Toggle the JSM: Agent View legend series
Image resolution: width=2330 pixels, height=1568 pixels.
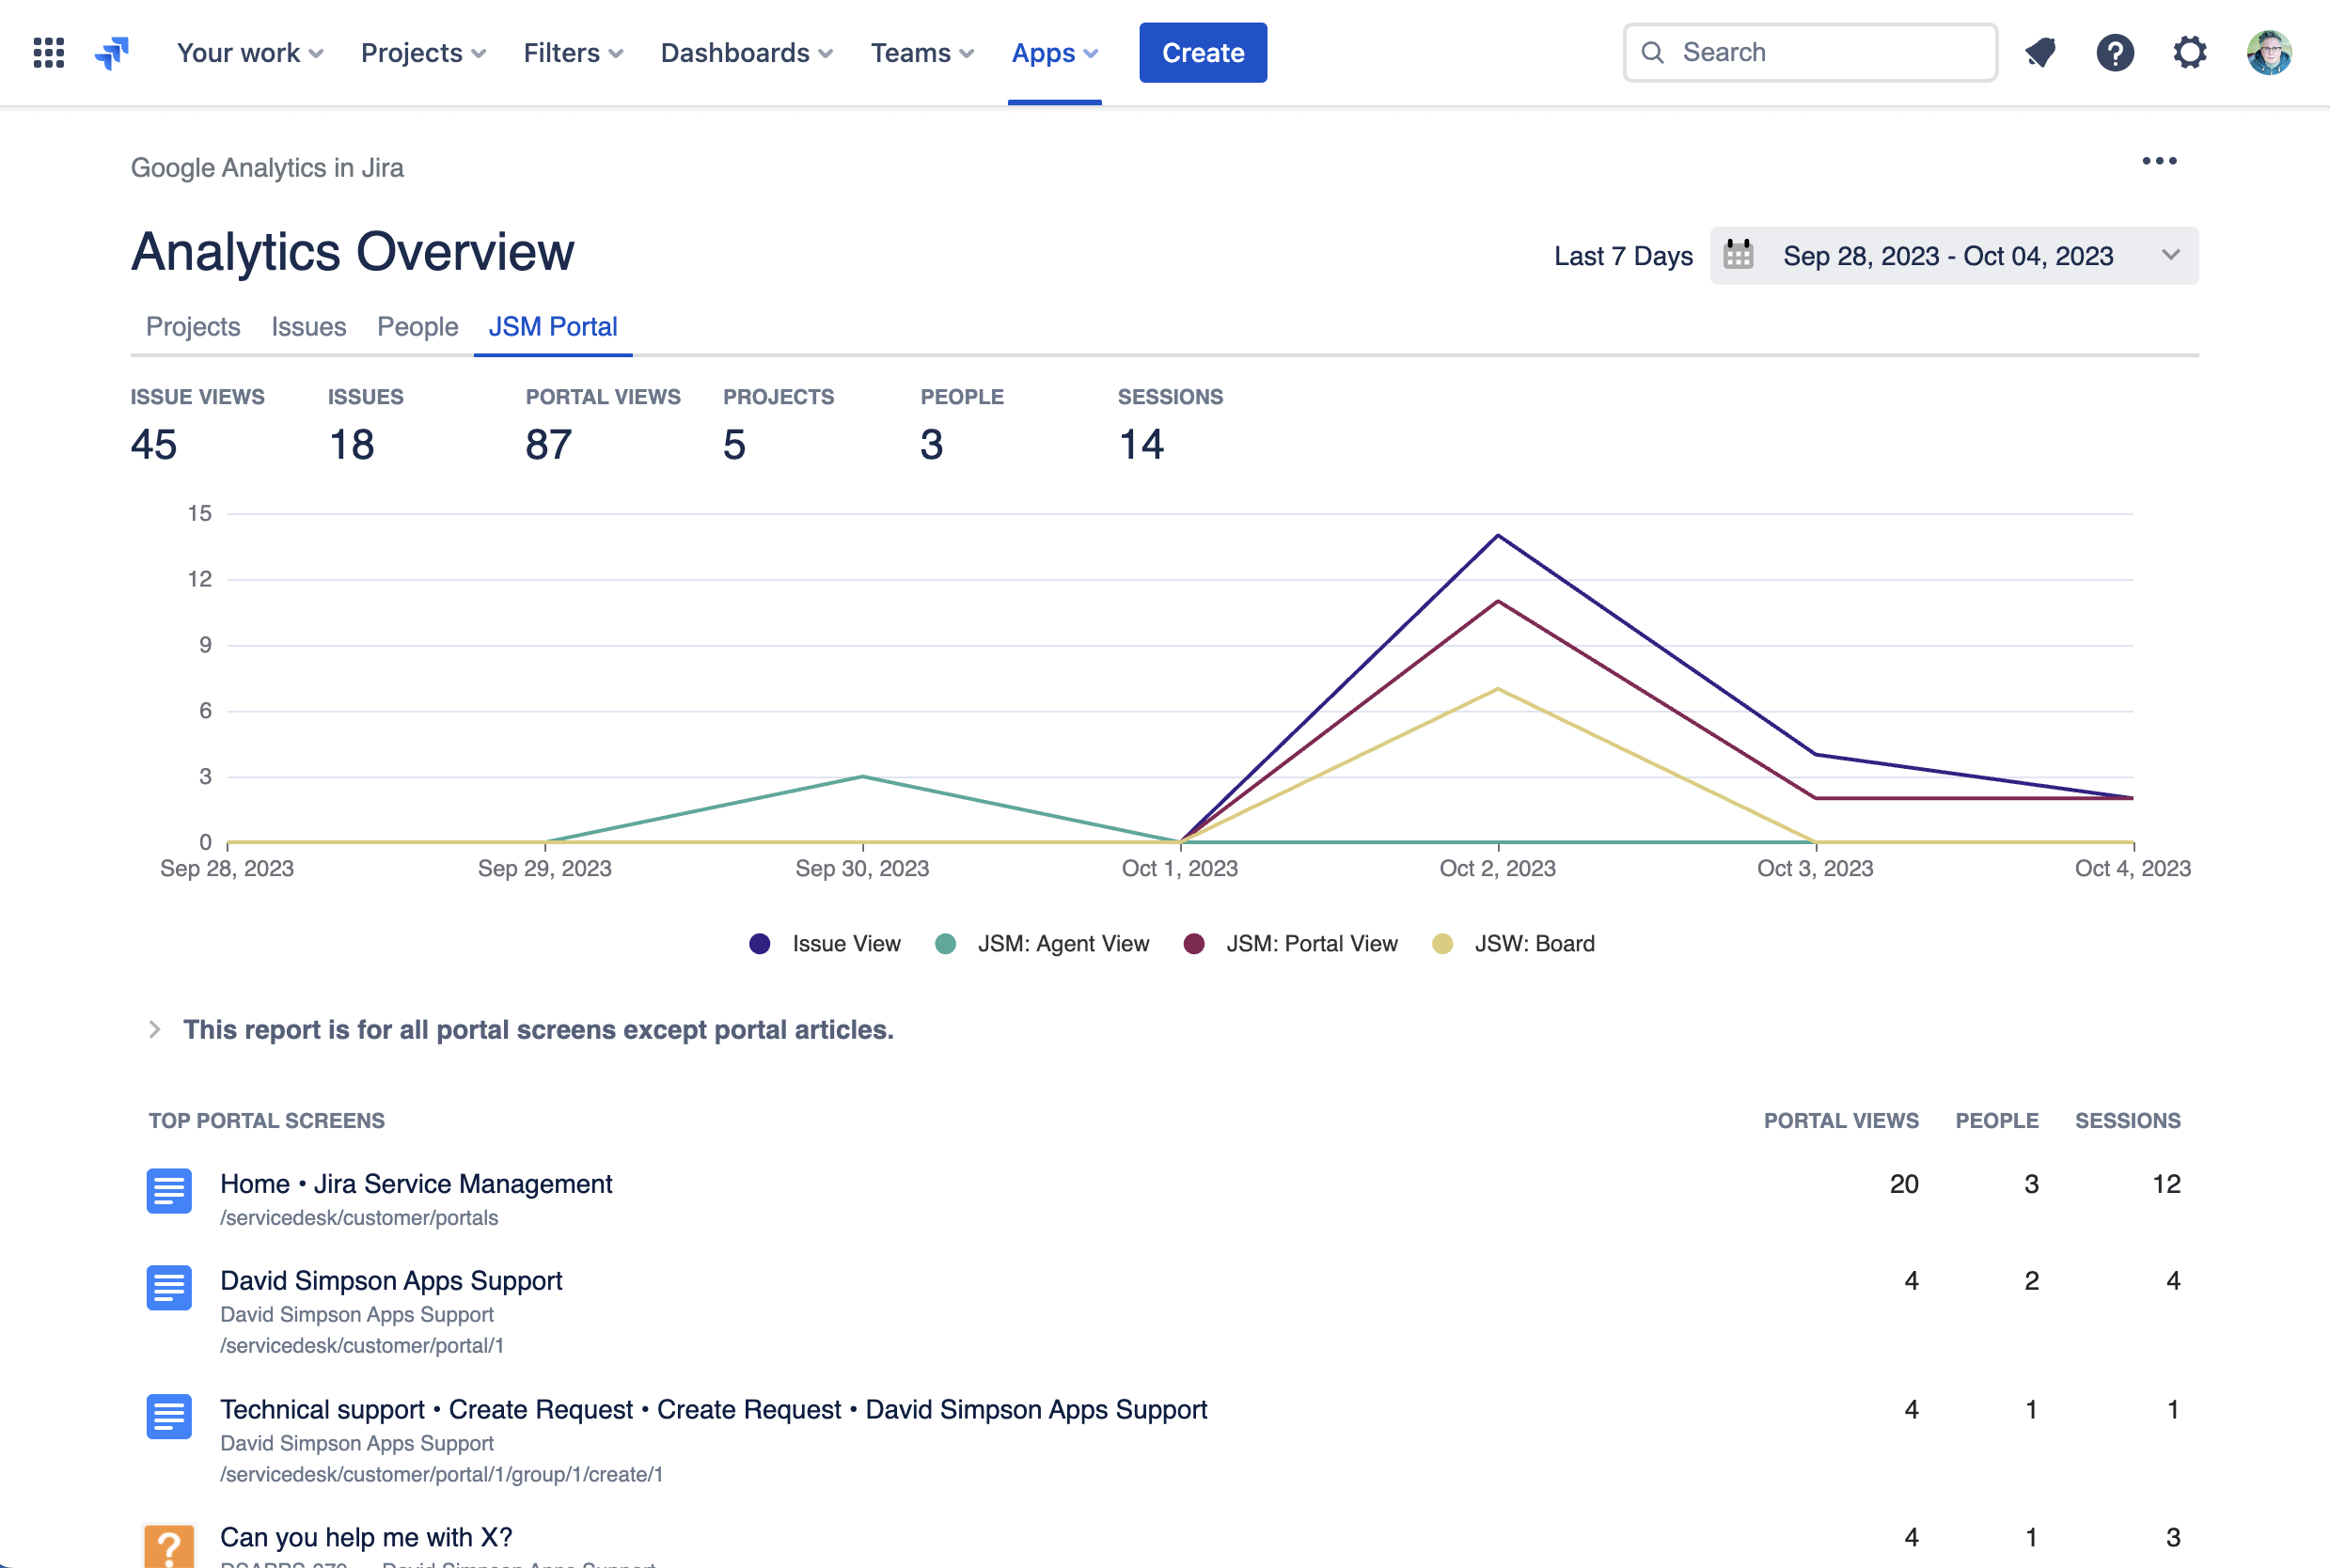pos(945,944)
